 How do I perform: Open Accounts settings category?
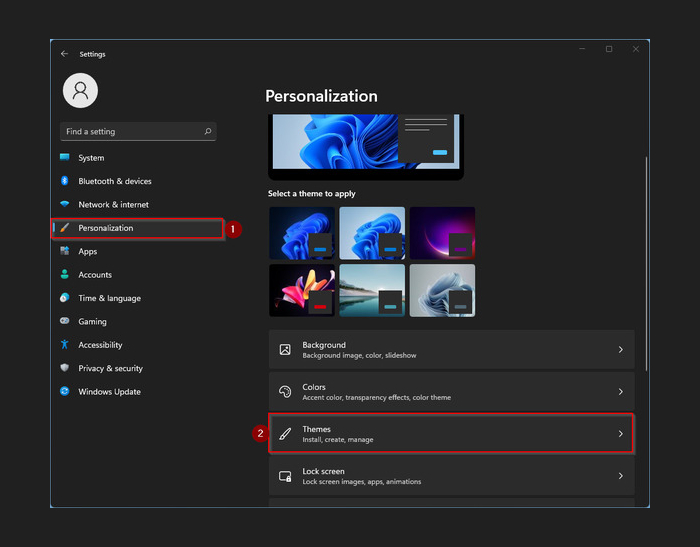tap(138, 275)
